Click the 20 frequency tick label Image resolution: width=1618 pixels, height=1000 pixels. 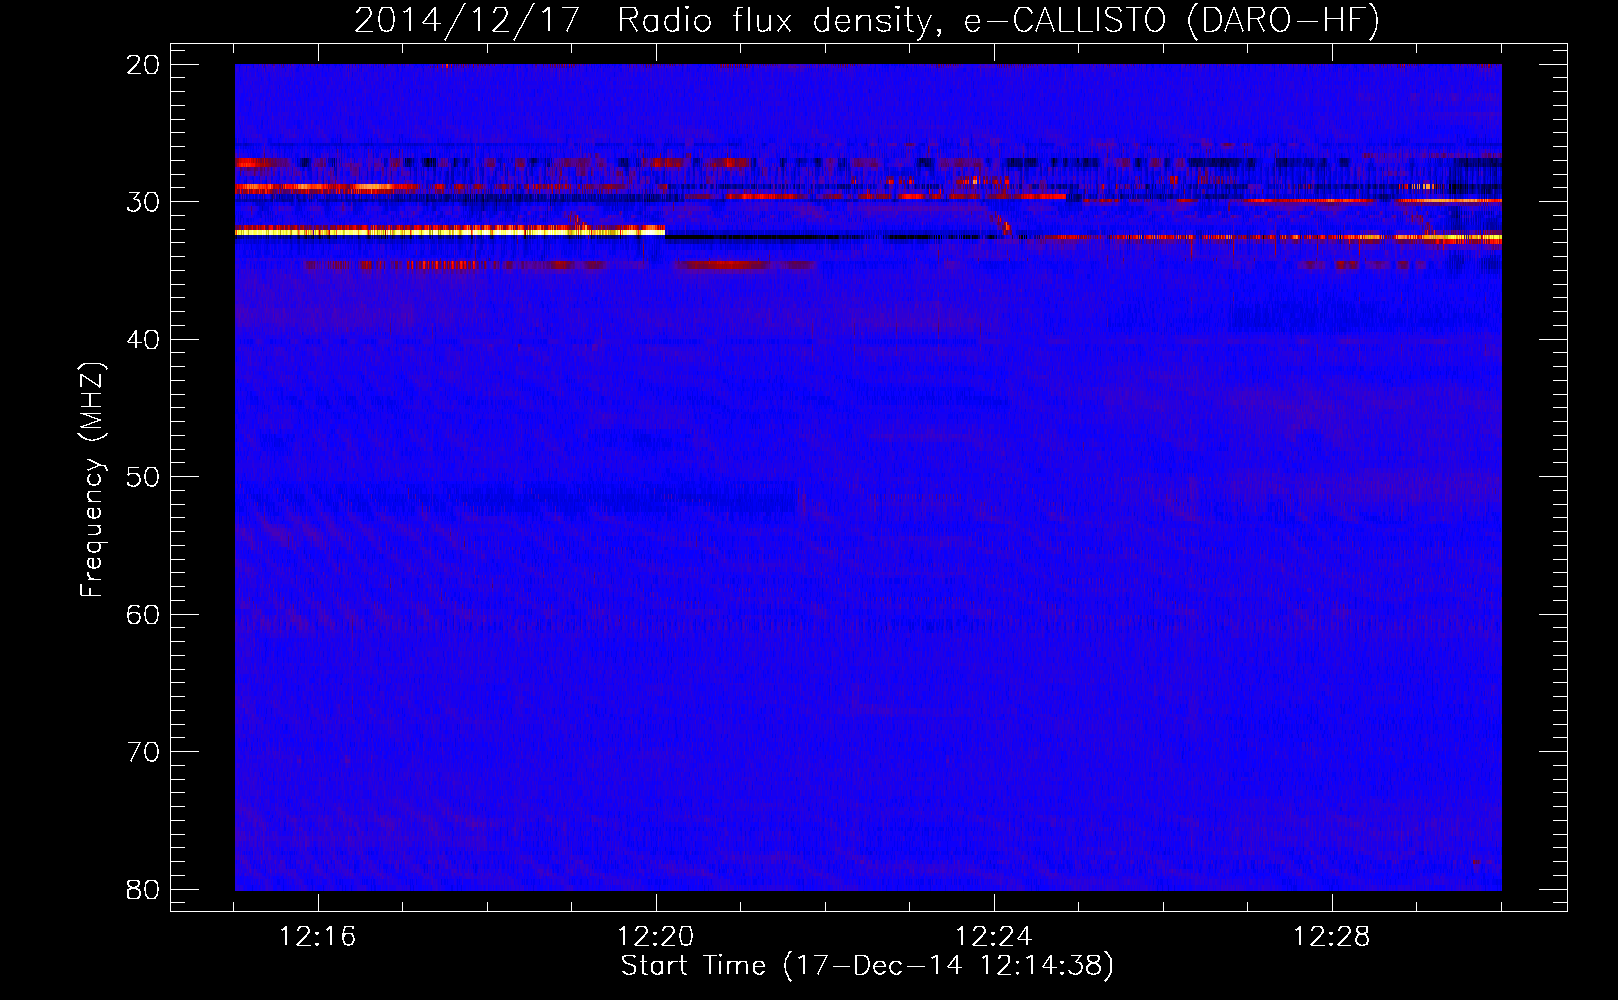click(x=144, y=65)
